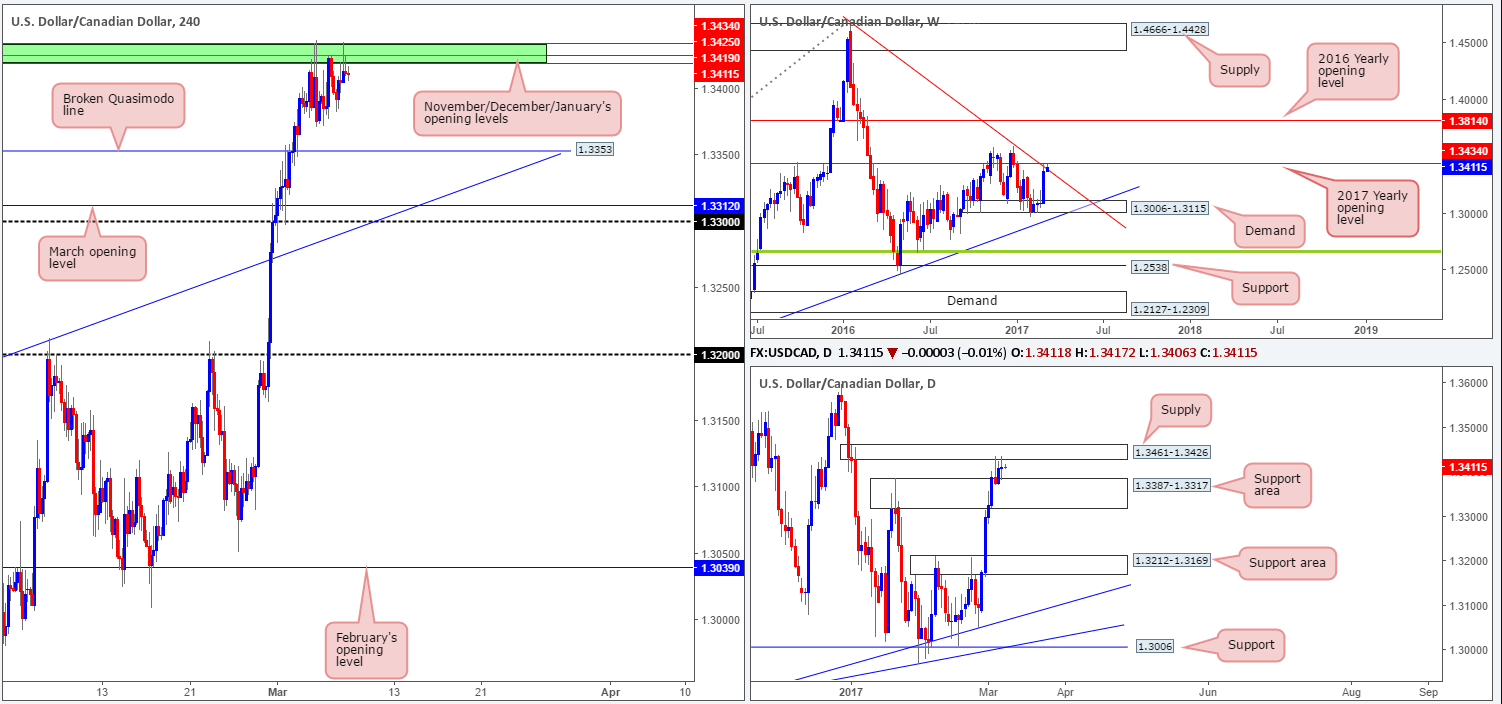Select the 1.36000 axis value on daily chart

[1467, 384]
